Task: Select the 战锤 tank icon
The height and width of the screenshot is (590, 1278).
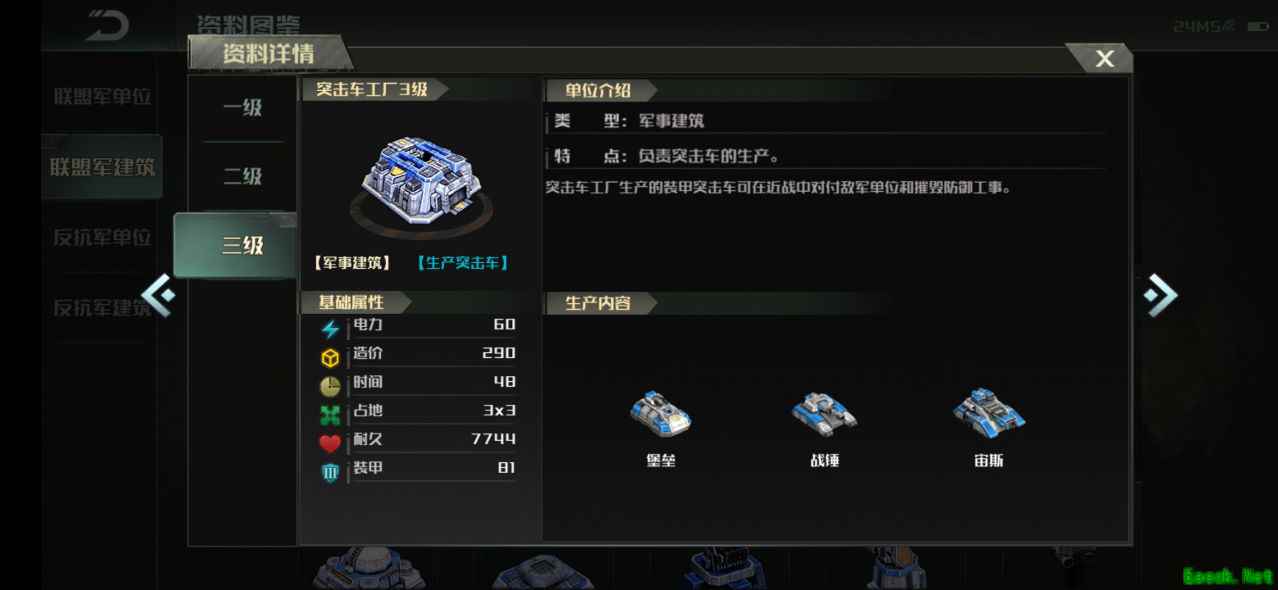Action: point(824,412)
